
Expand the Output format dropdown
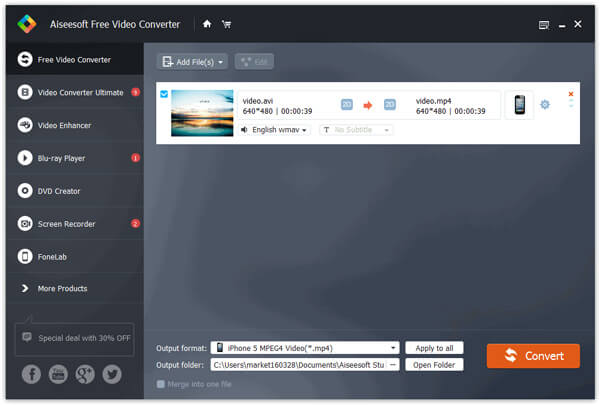[x=394, y=348]
